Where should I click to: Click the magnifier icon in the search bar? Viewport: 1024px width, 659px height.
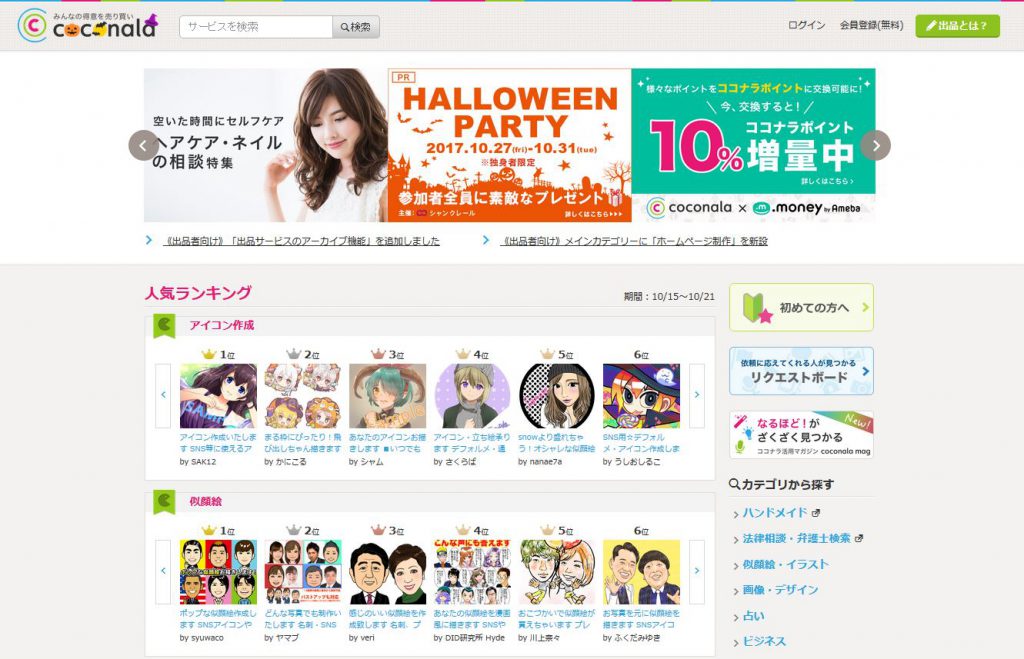click(345, 26)
